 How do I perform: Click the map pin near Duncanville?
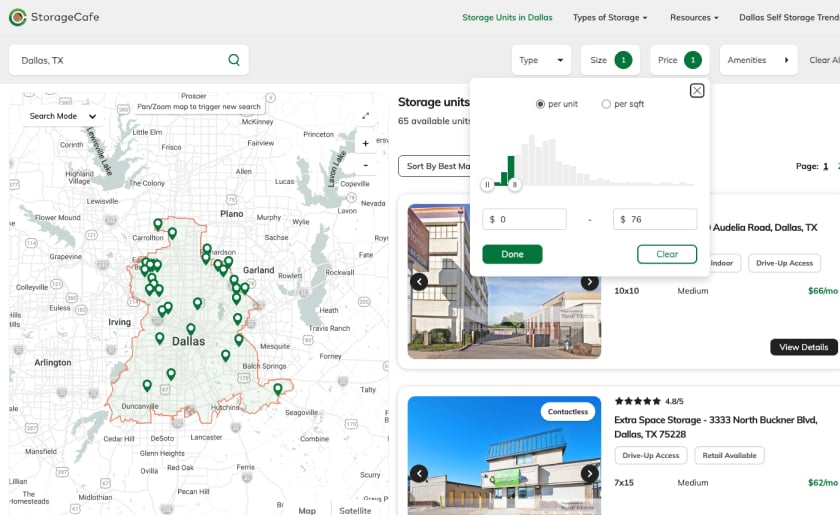[x=147, y=385]
